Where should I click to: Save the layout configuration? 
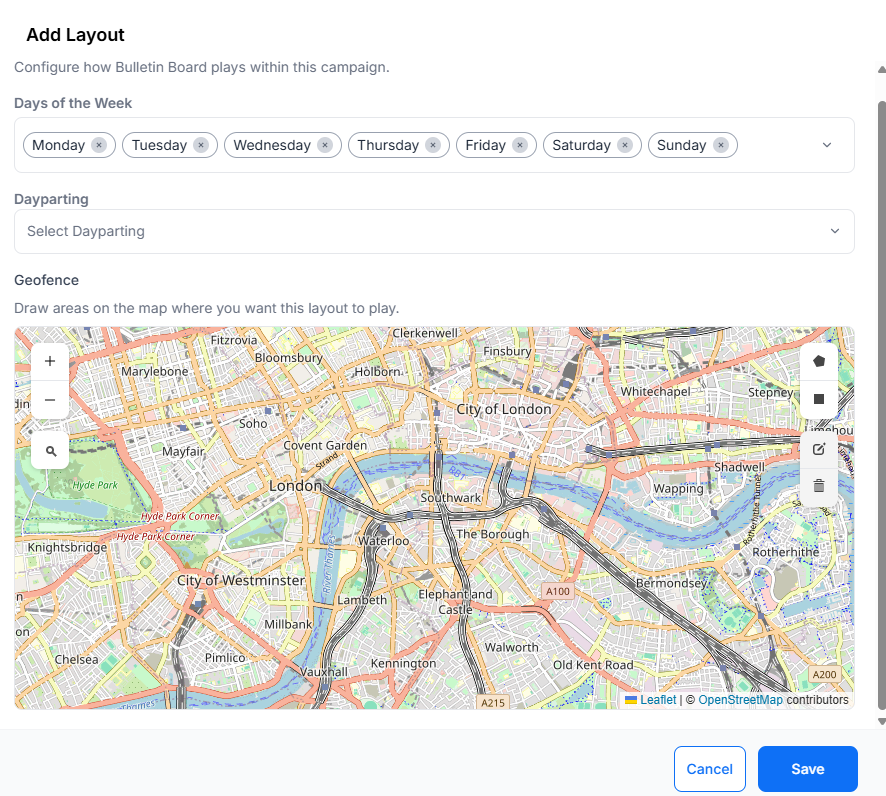807,769
